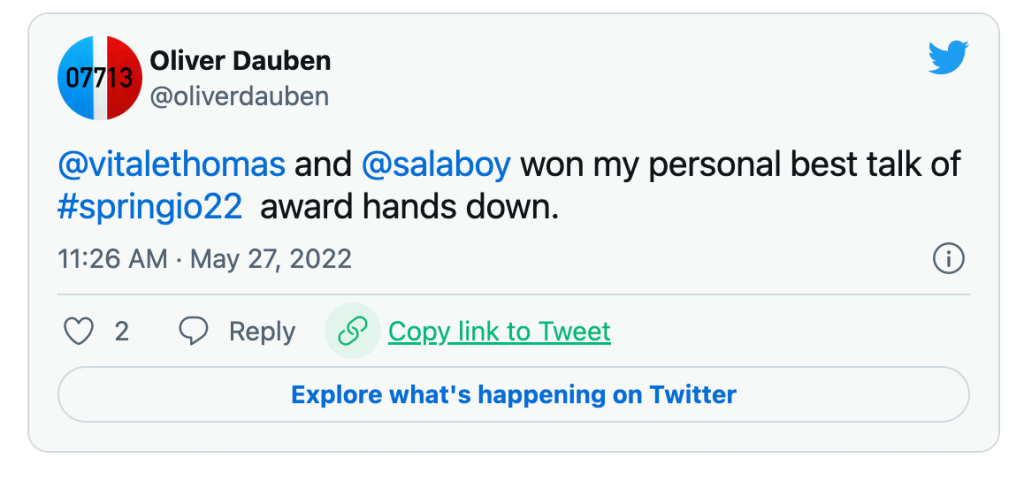Click the 11:26 AM tweet time
This screenshot has width=1024, height=481.
tap(113, 259)
